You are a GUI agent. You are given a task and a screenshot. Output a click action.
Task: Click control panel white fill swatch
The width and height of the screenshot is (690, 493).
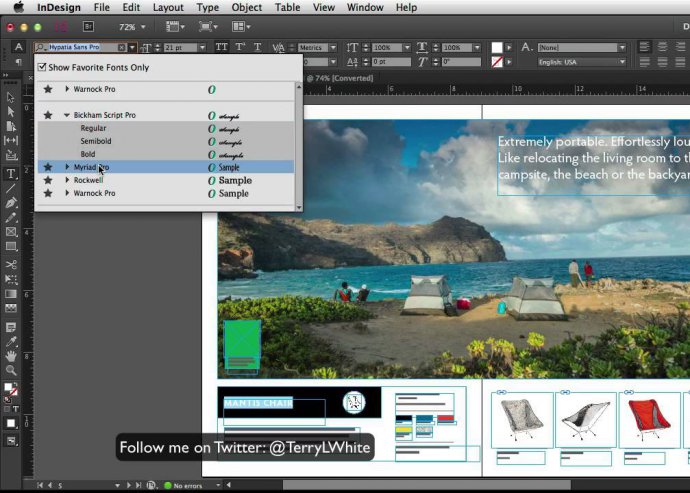(497, 47)
